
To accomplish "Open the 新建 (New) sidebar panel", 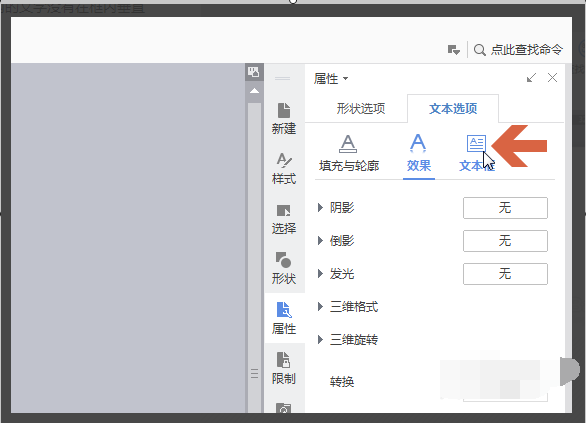I will (x=284, y=119).
